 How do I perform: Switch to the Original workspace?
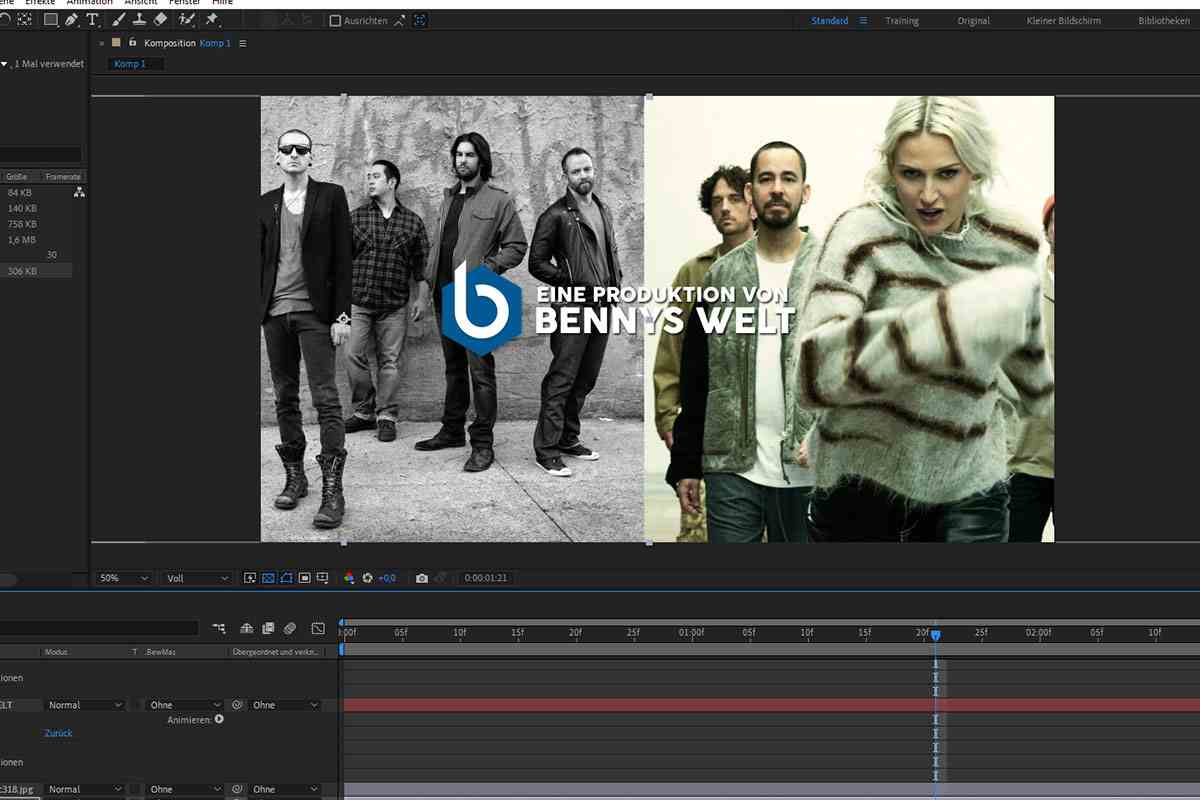[973, 20]
